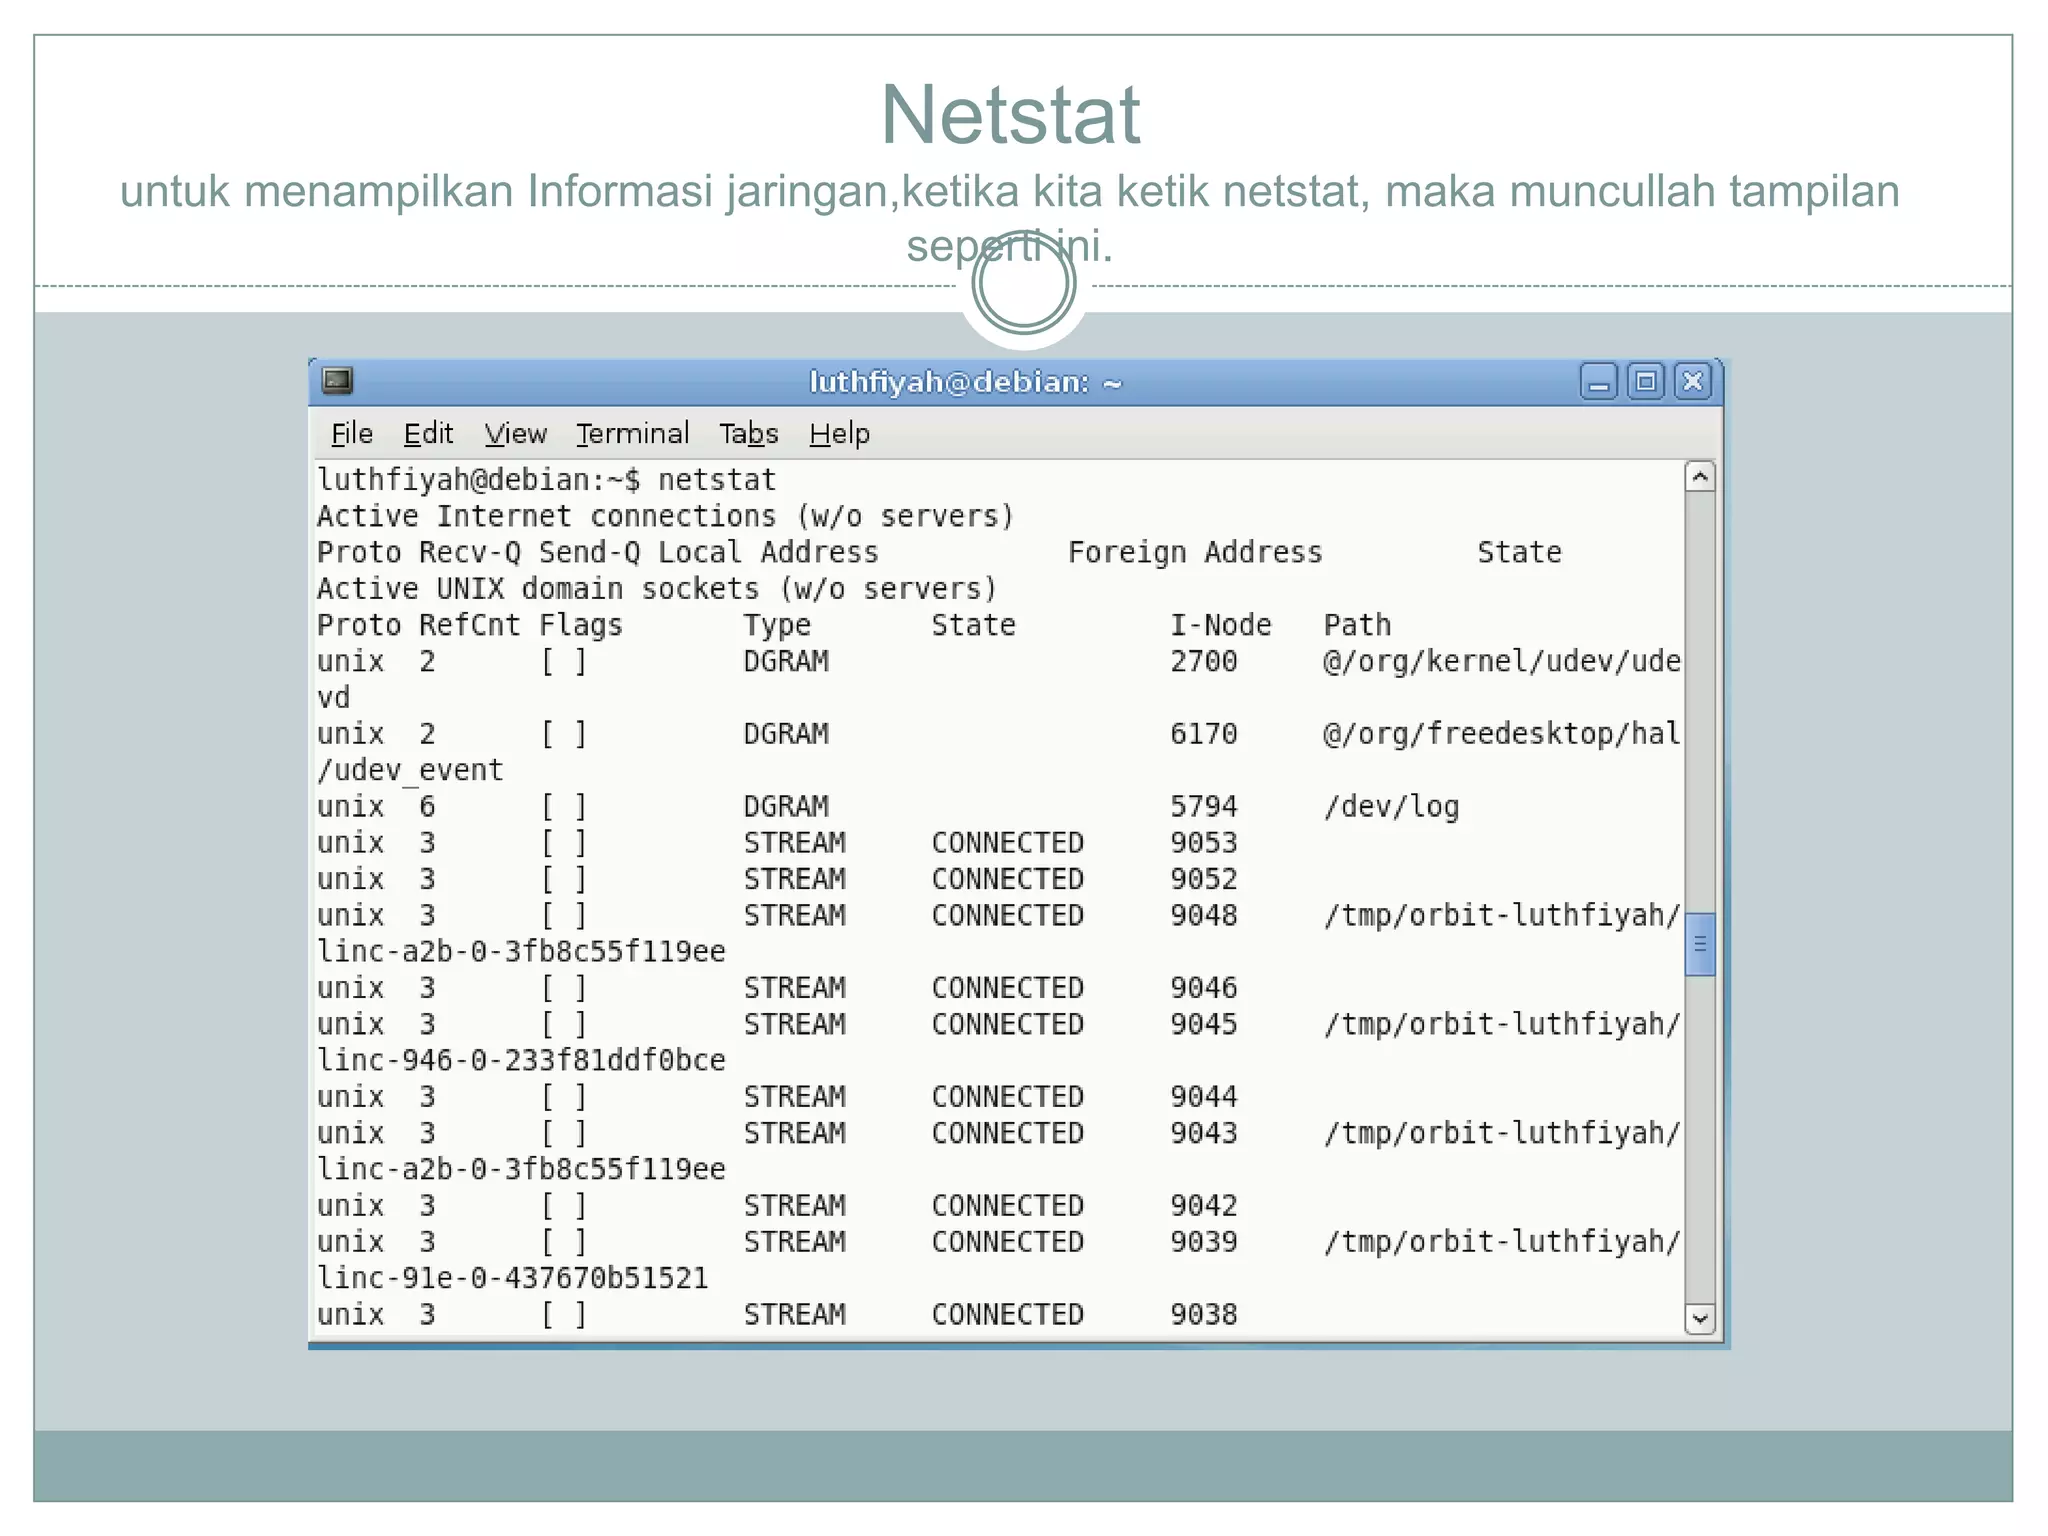Close the luthfiyah@debian terminal window
Image resolution: width=2048 pixels, height=1536 pixels.
[1693, 382]
